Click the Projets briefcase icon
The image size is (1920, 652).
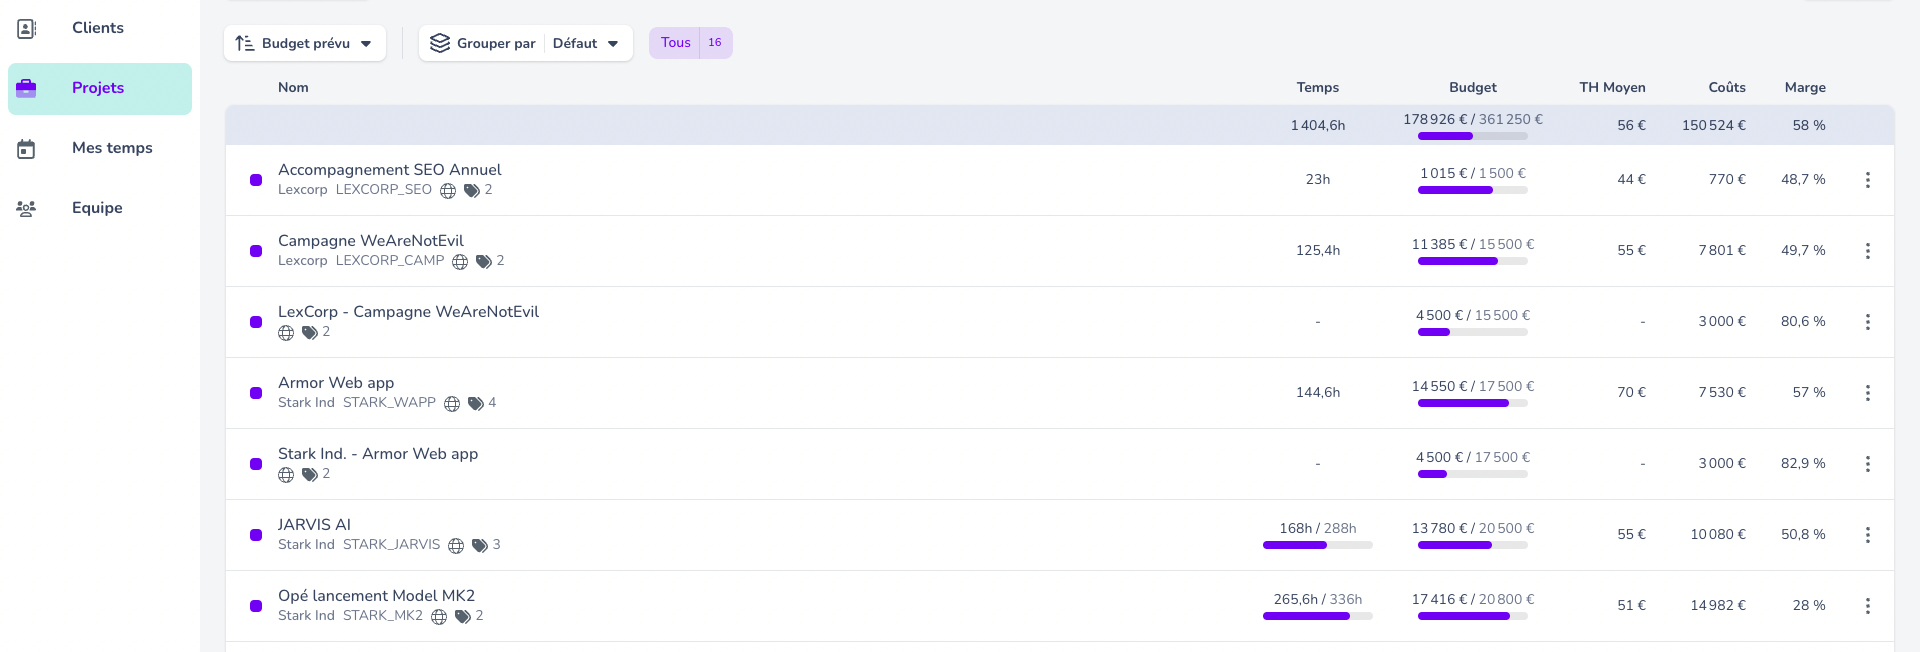tap(27, 88)
